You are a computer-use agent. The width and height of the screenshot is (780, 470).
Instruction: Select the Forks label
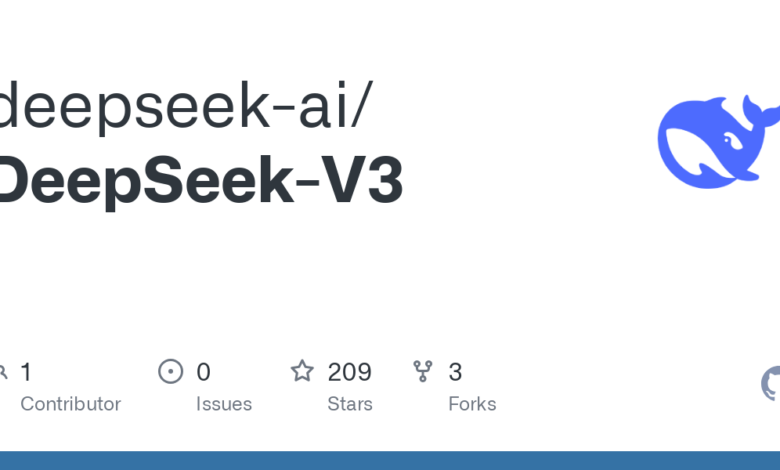[x=472, y=404]
